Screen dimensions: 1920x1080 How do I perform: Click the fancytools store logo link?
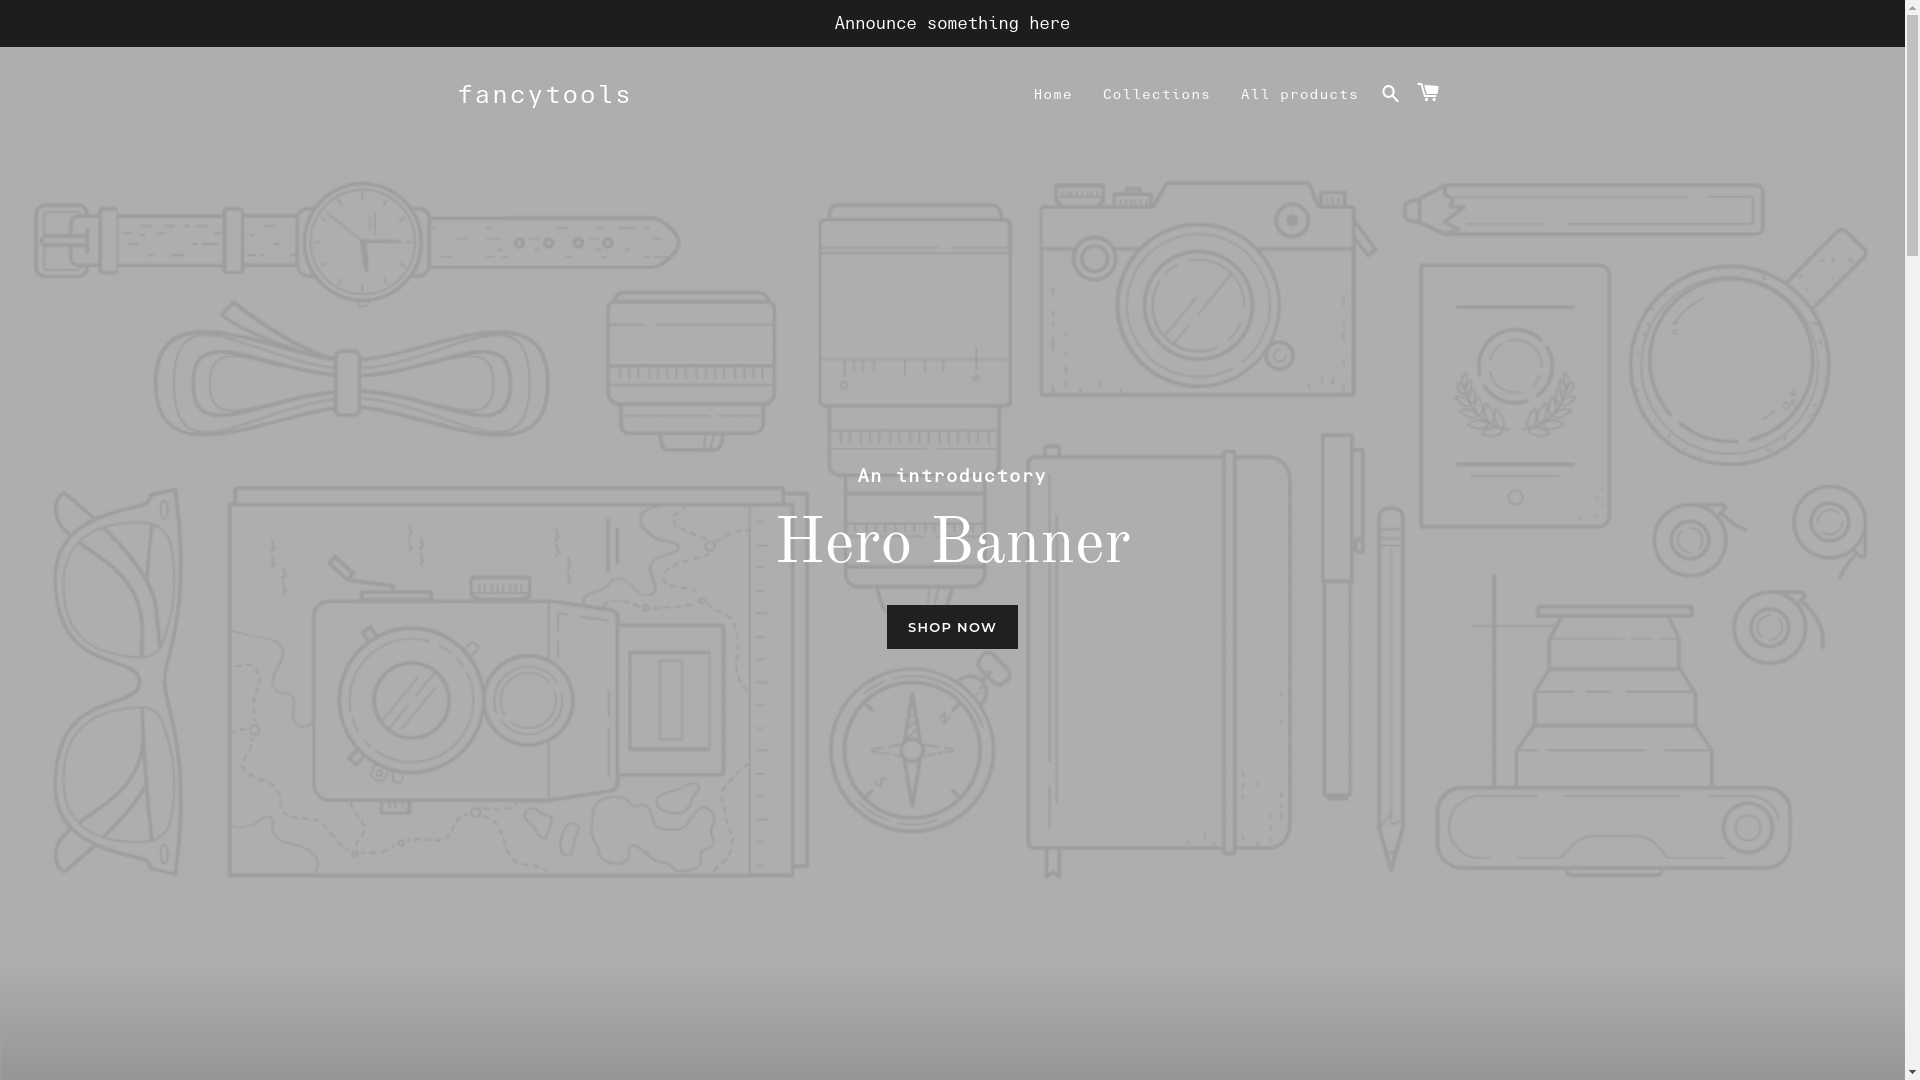click(544, 94)
